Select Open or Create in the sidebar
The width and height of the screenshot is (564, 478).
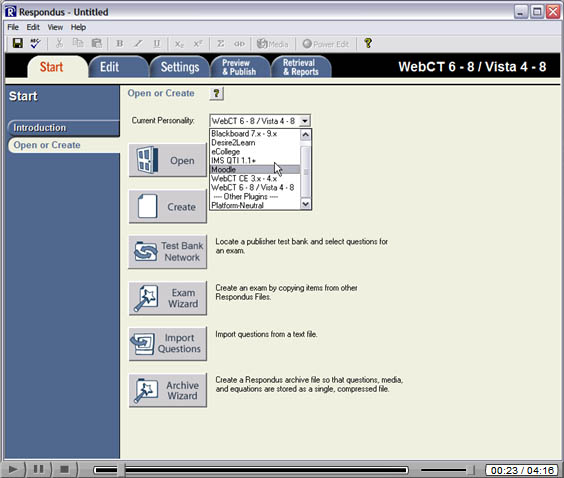(x=64, y=145)
